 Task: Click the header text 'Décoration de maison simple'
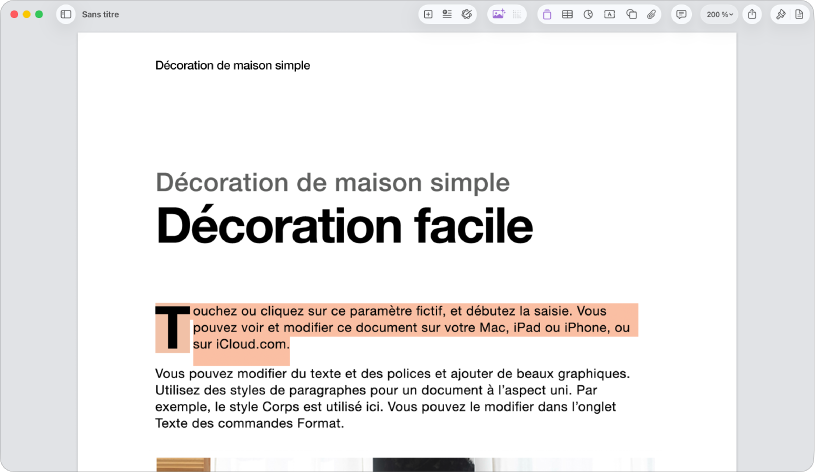coord(232,66)
